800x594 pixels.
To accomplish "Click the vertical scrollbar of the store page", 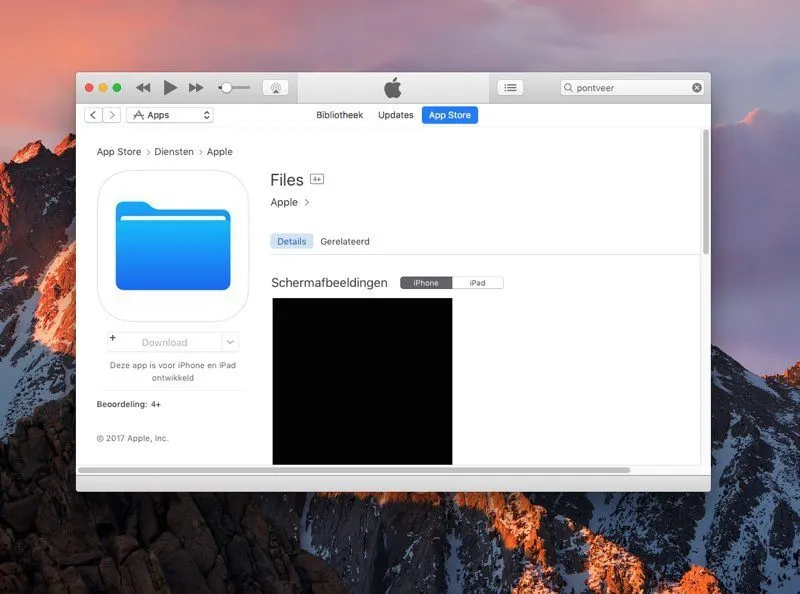I will coord(706,192).
